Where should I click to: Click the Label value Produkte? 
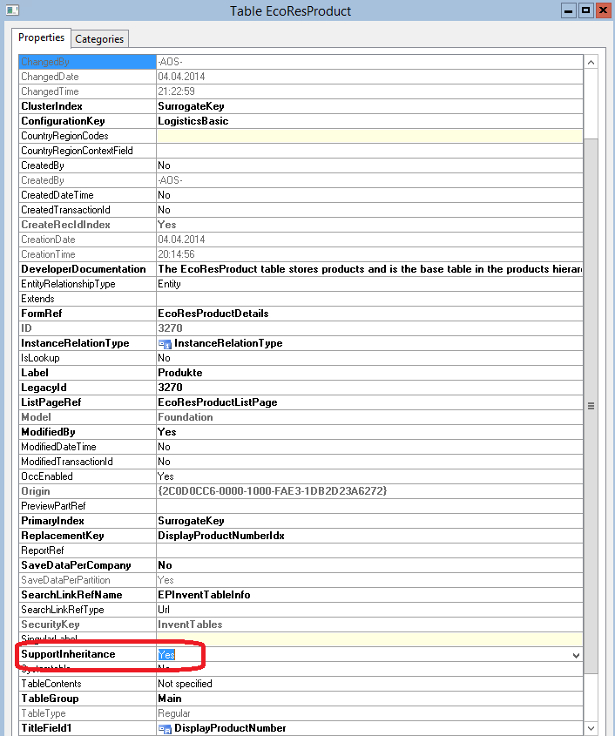point(180,373)
